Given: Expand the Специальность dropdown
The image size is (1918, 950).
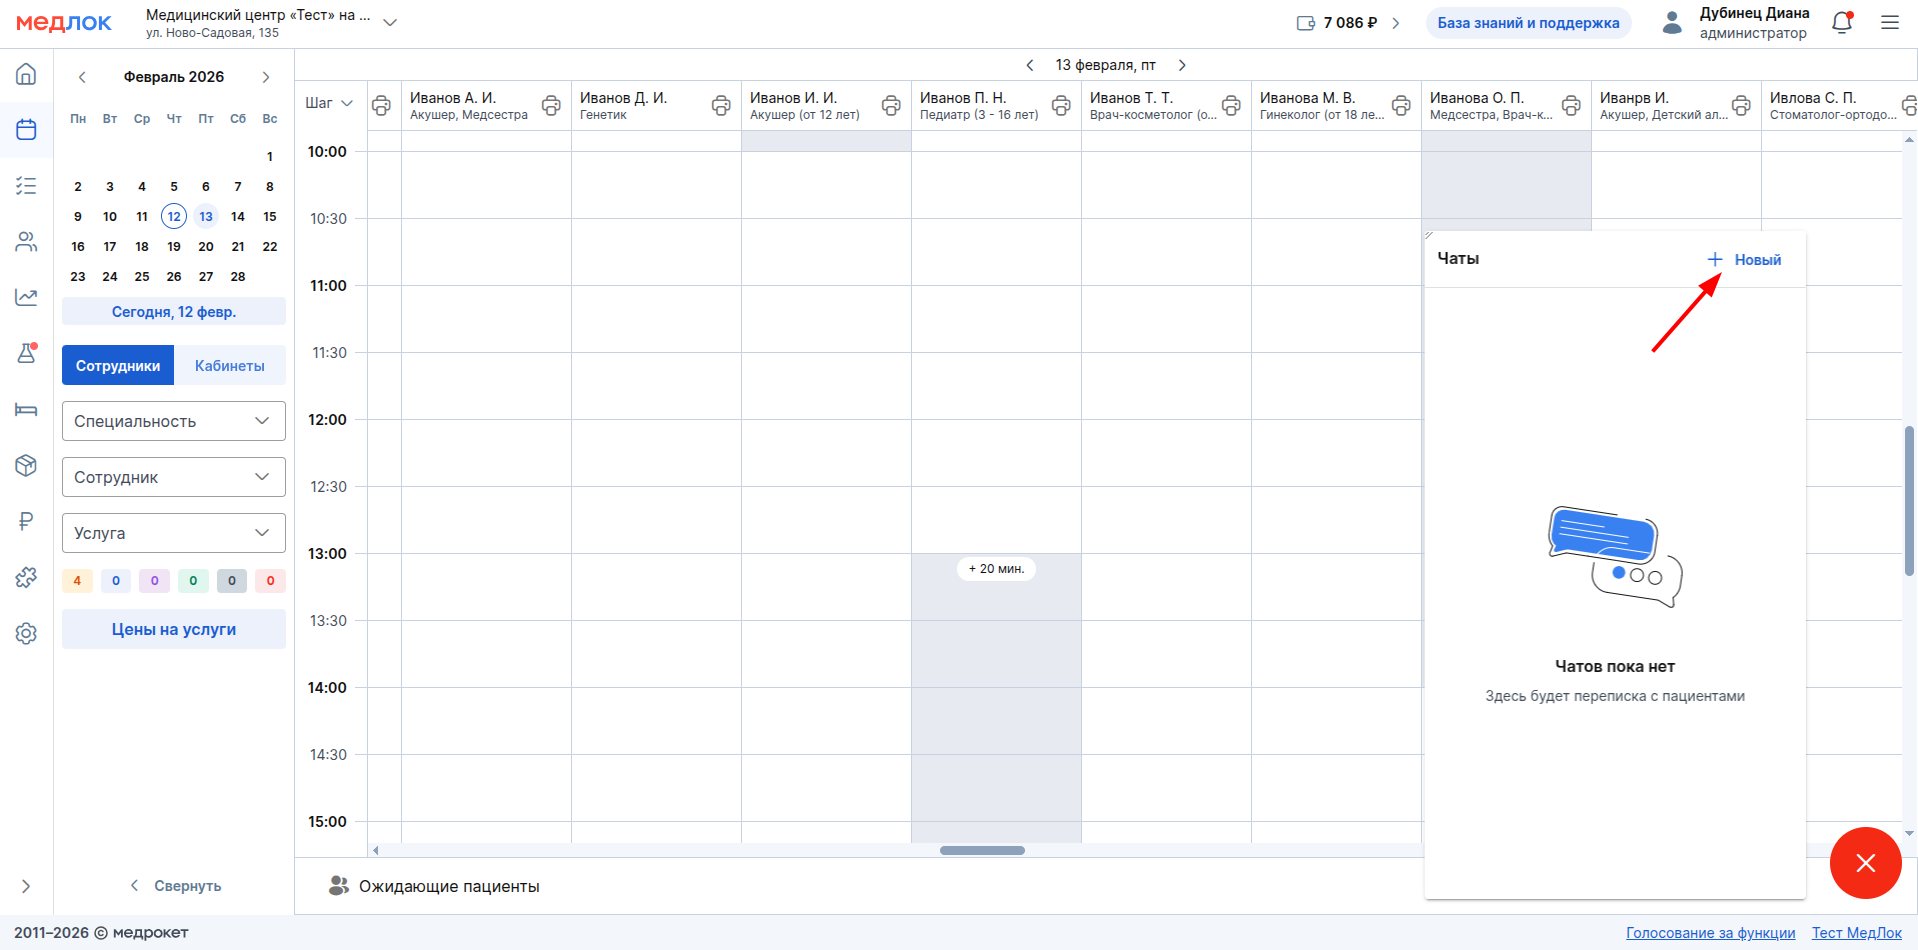Looking at the screenshot, I should point(174,421).
